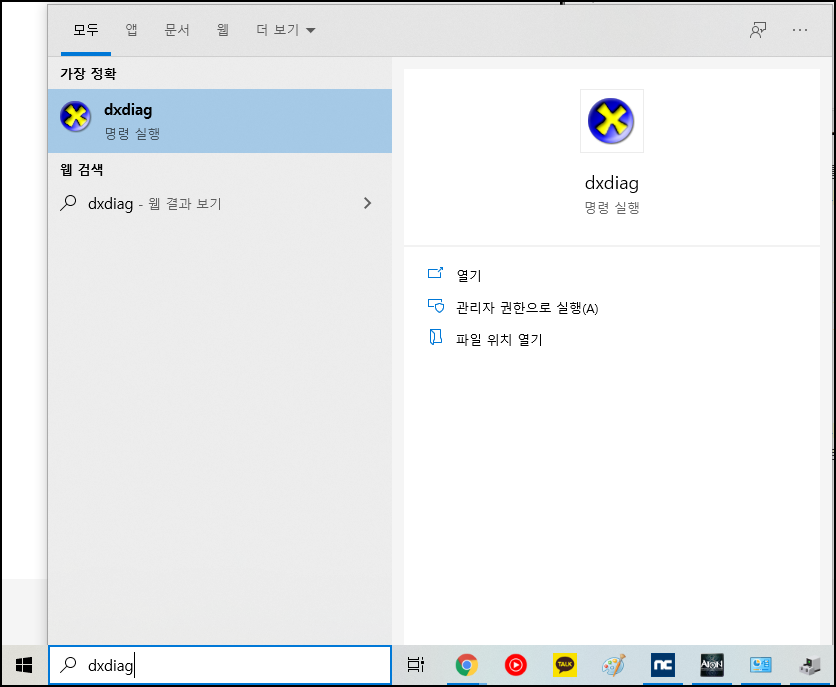Click the dxdiag search input field

tap(220, 665)
